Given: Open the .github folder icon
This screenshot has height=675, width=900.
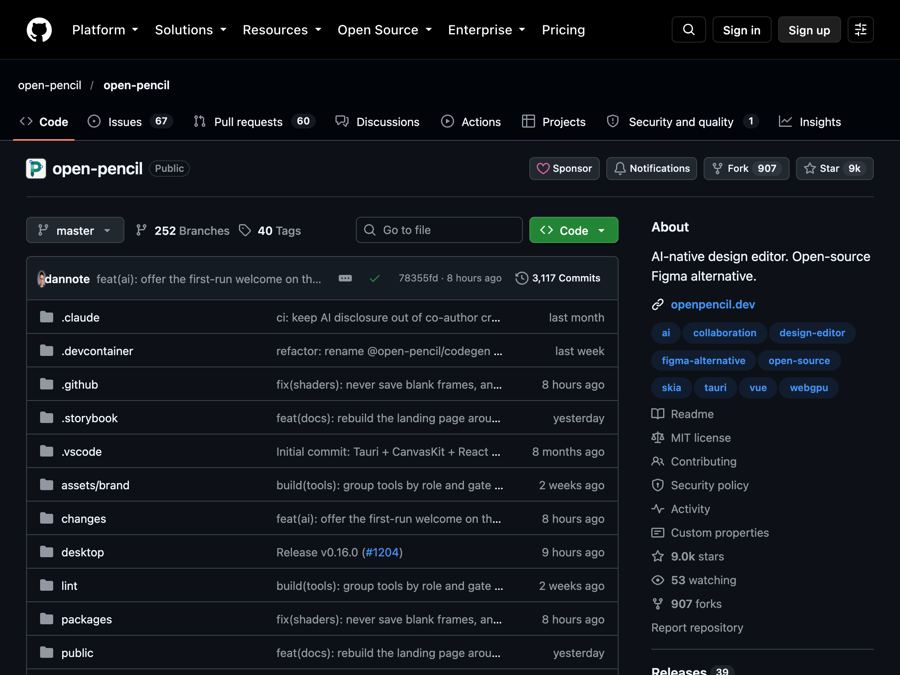Looking at the screenshot, I should click(x=46, y=384).
